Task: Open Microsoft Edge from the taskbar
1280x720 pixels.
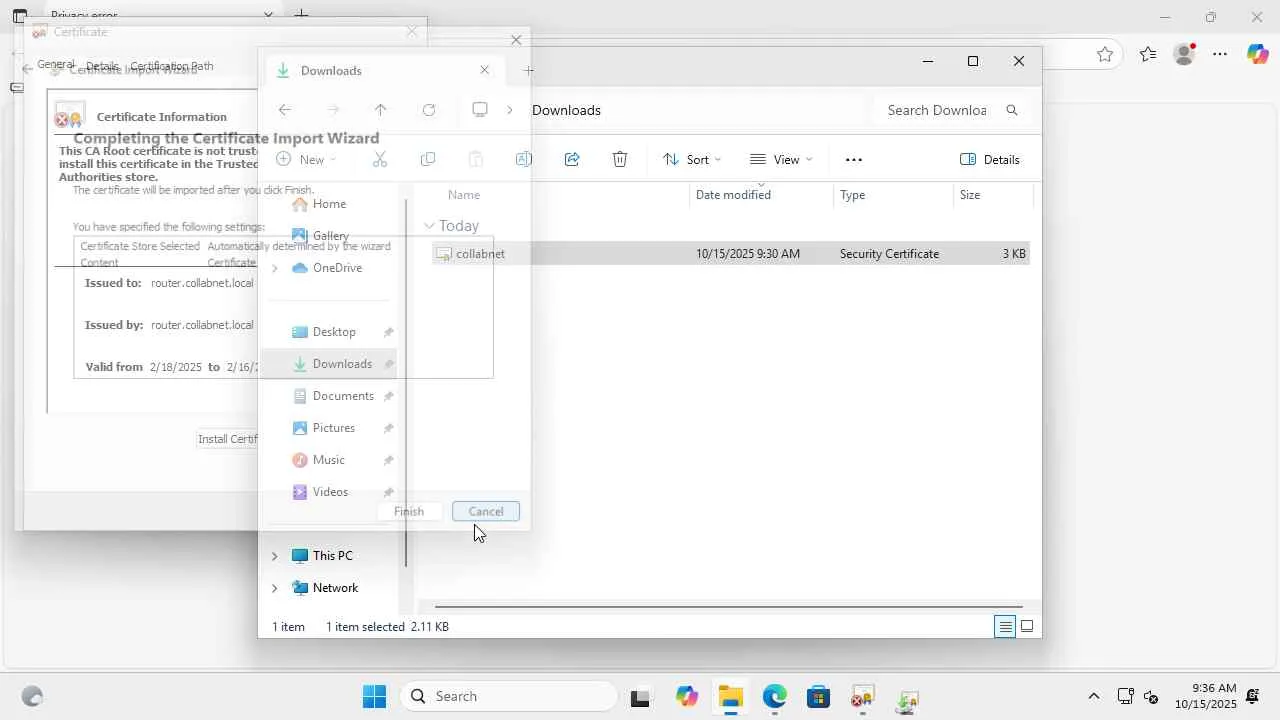Action: tap(775, 697)
